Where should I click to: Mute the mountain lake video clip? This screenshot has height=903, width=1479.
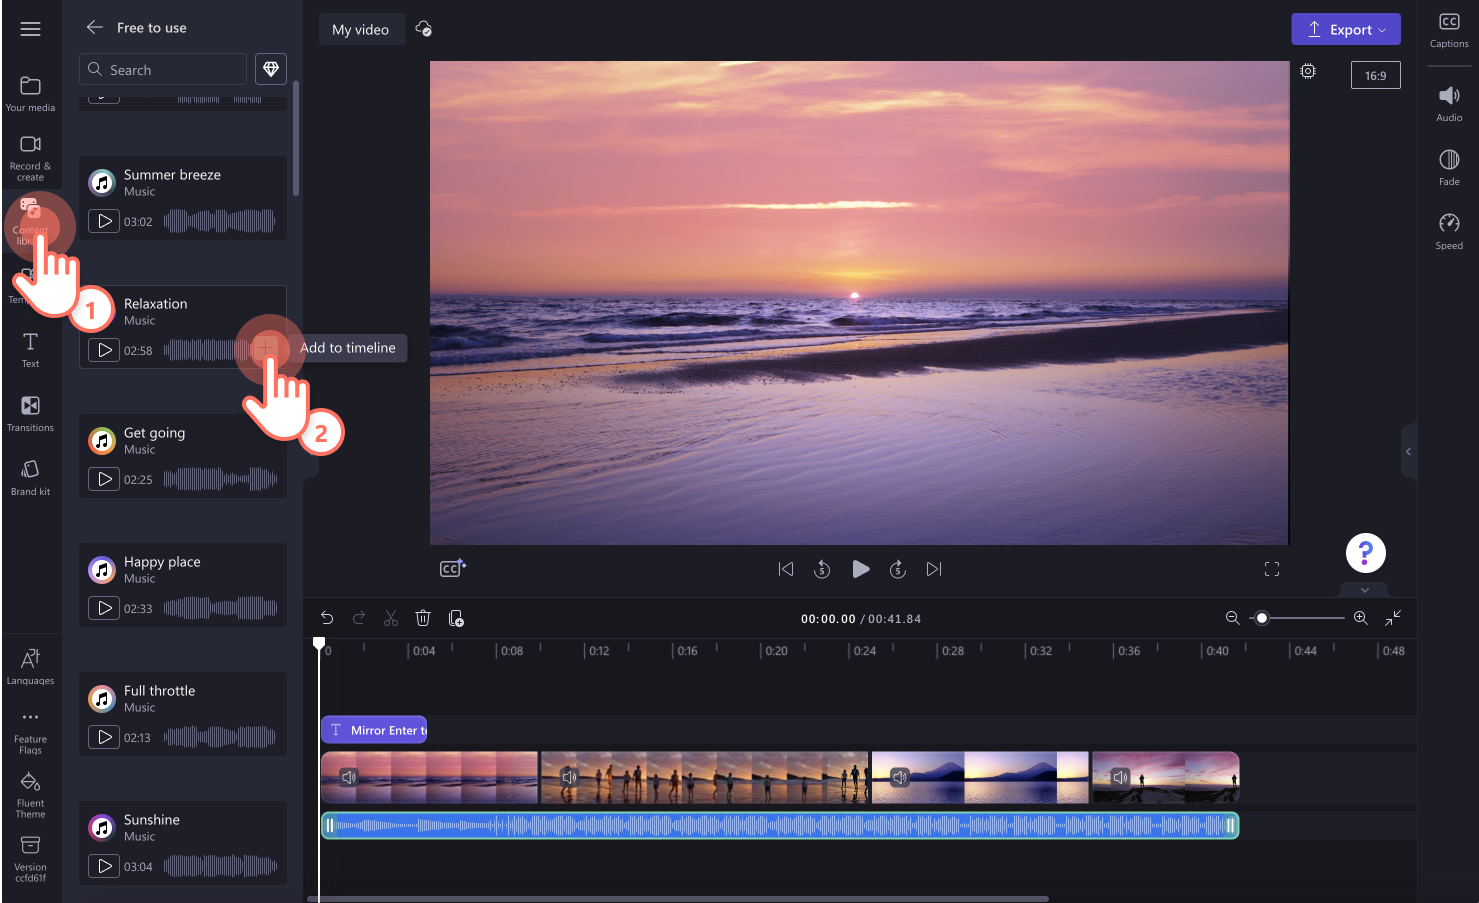tap(900, 777)
